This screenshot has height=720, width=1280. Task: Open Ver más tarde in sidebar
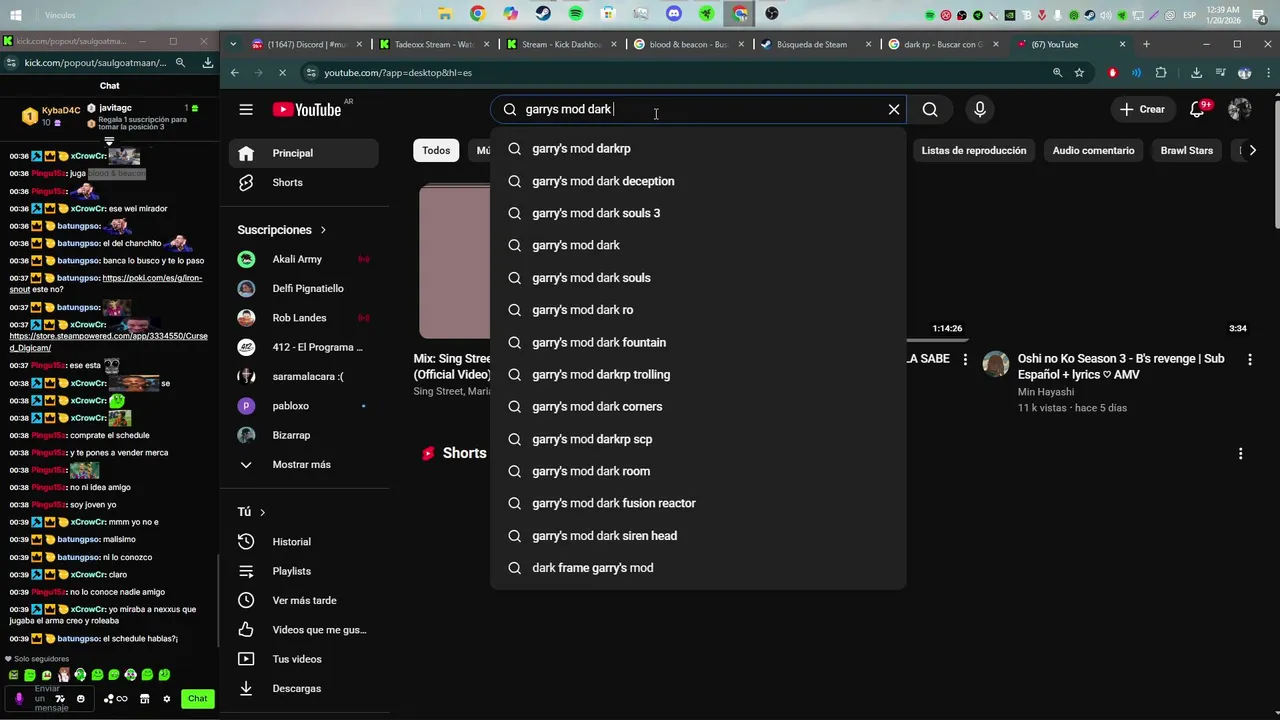click(304, 600)
